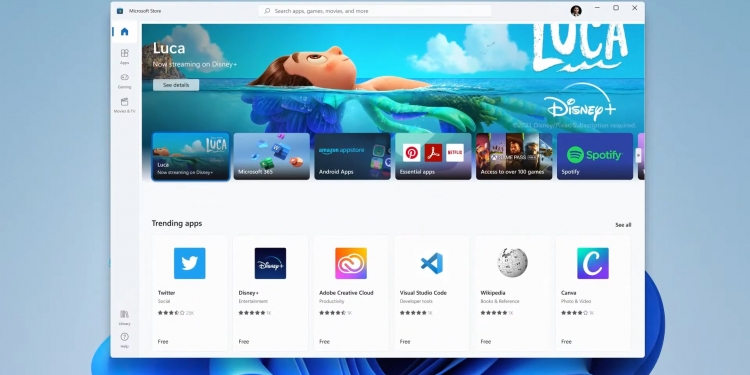The image size is (750, 375).
Task: Open the Help icon
Action: (124, 337)
